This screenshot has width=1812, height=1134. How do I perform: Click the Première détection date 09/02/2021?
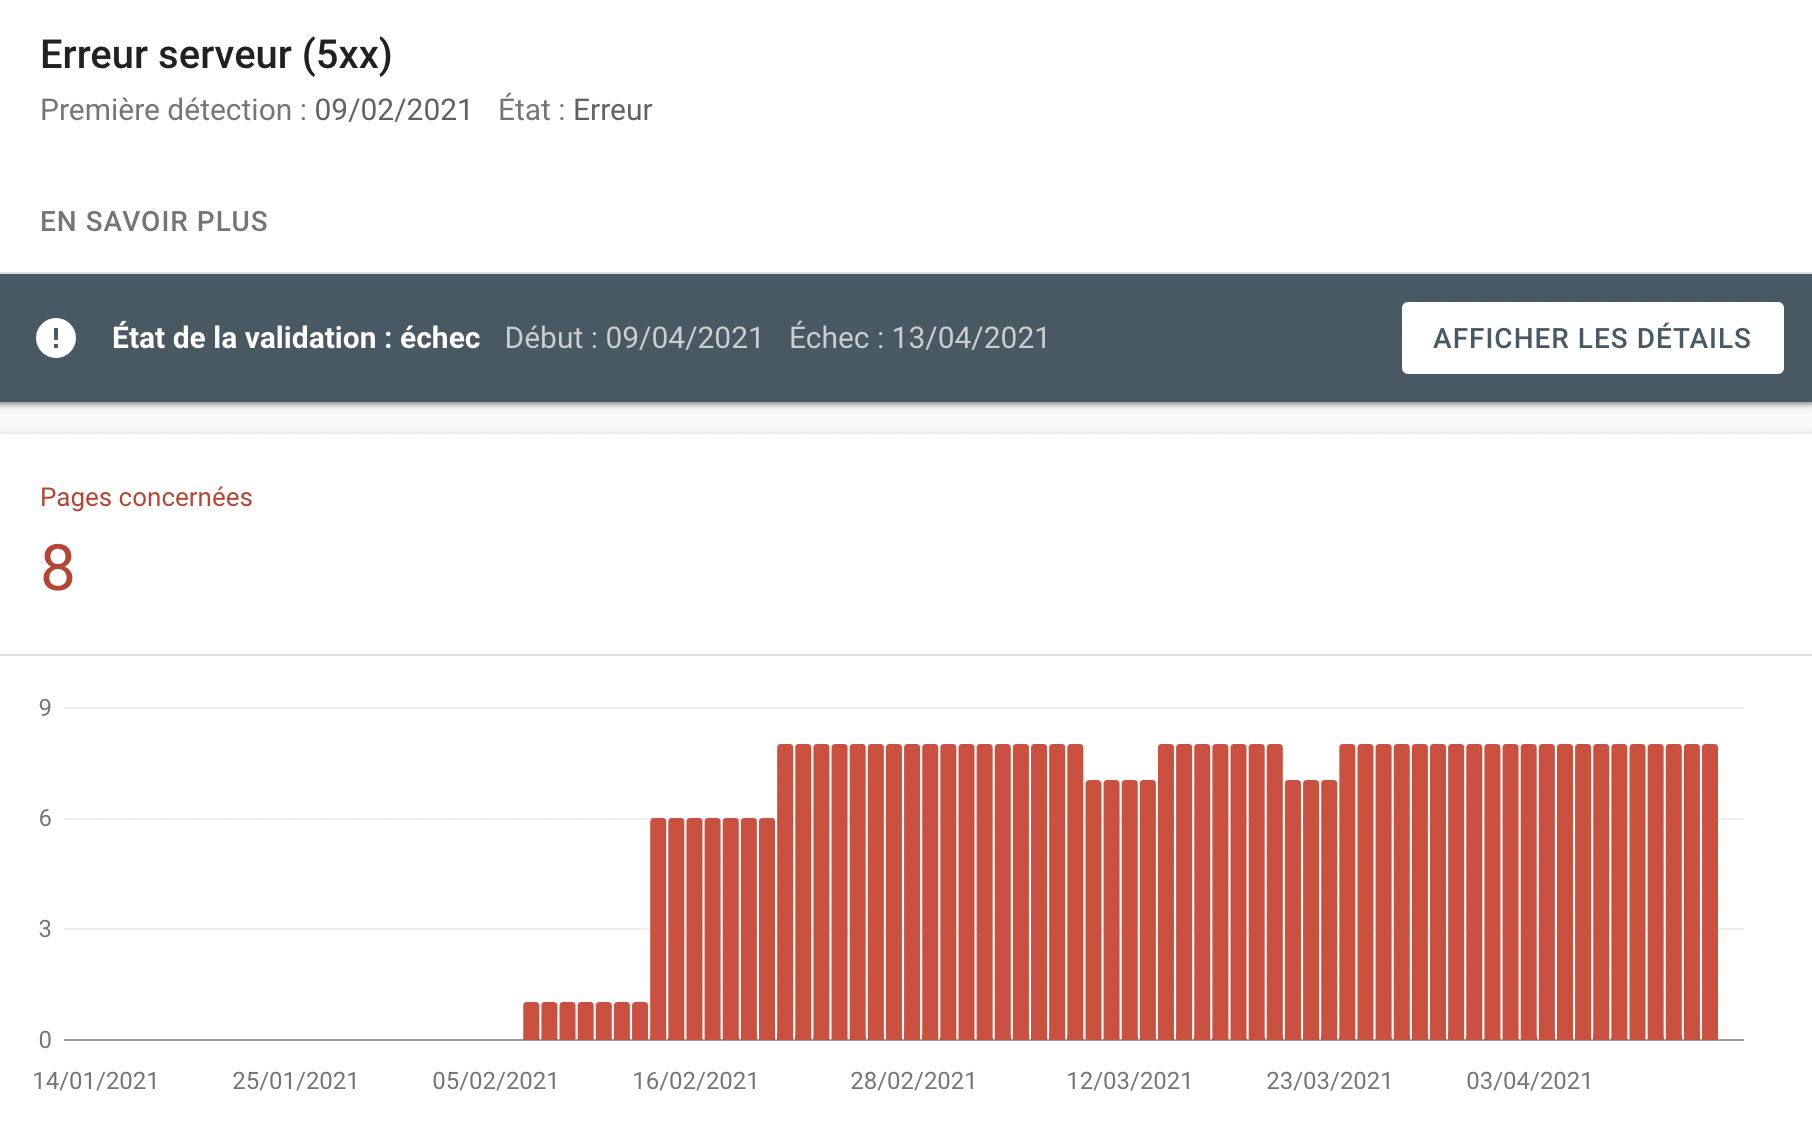392,110
